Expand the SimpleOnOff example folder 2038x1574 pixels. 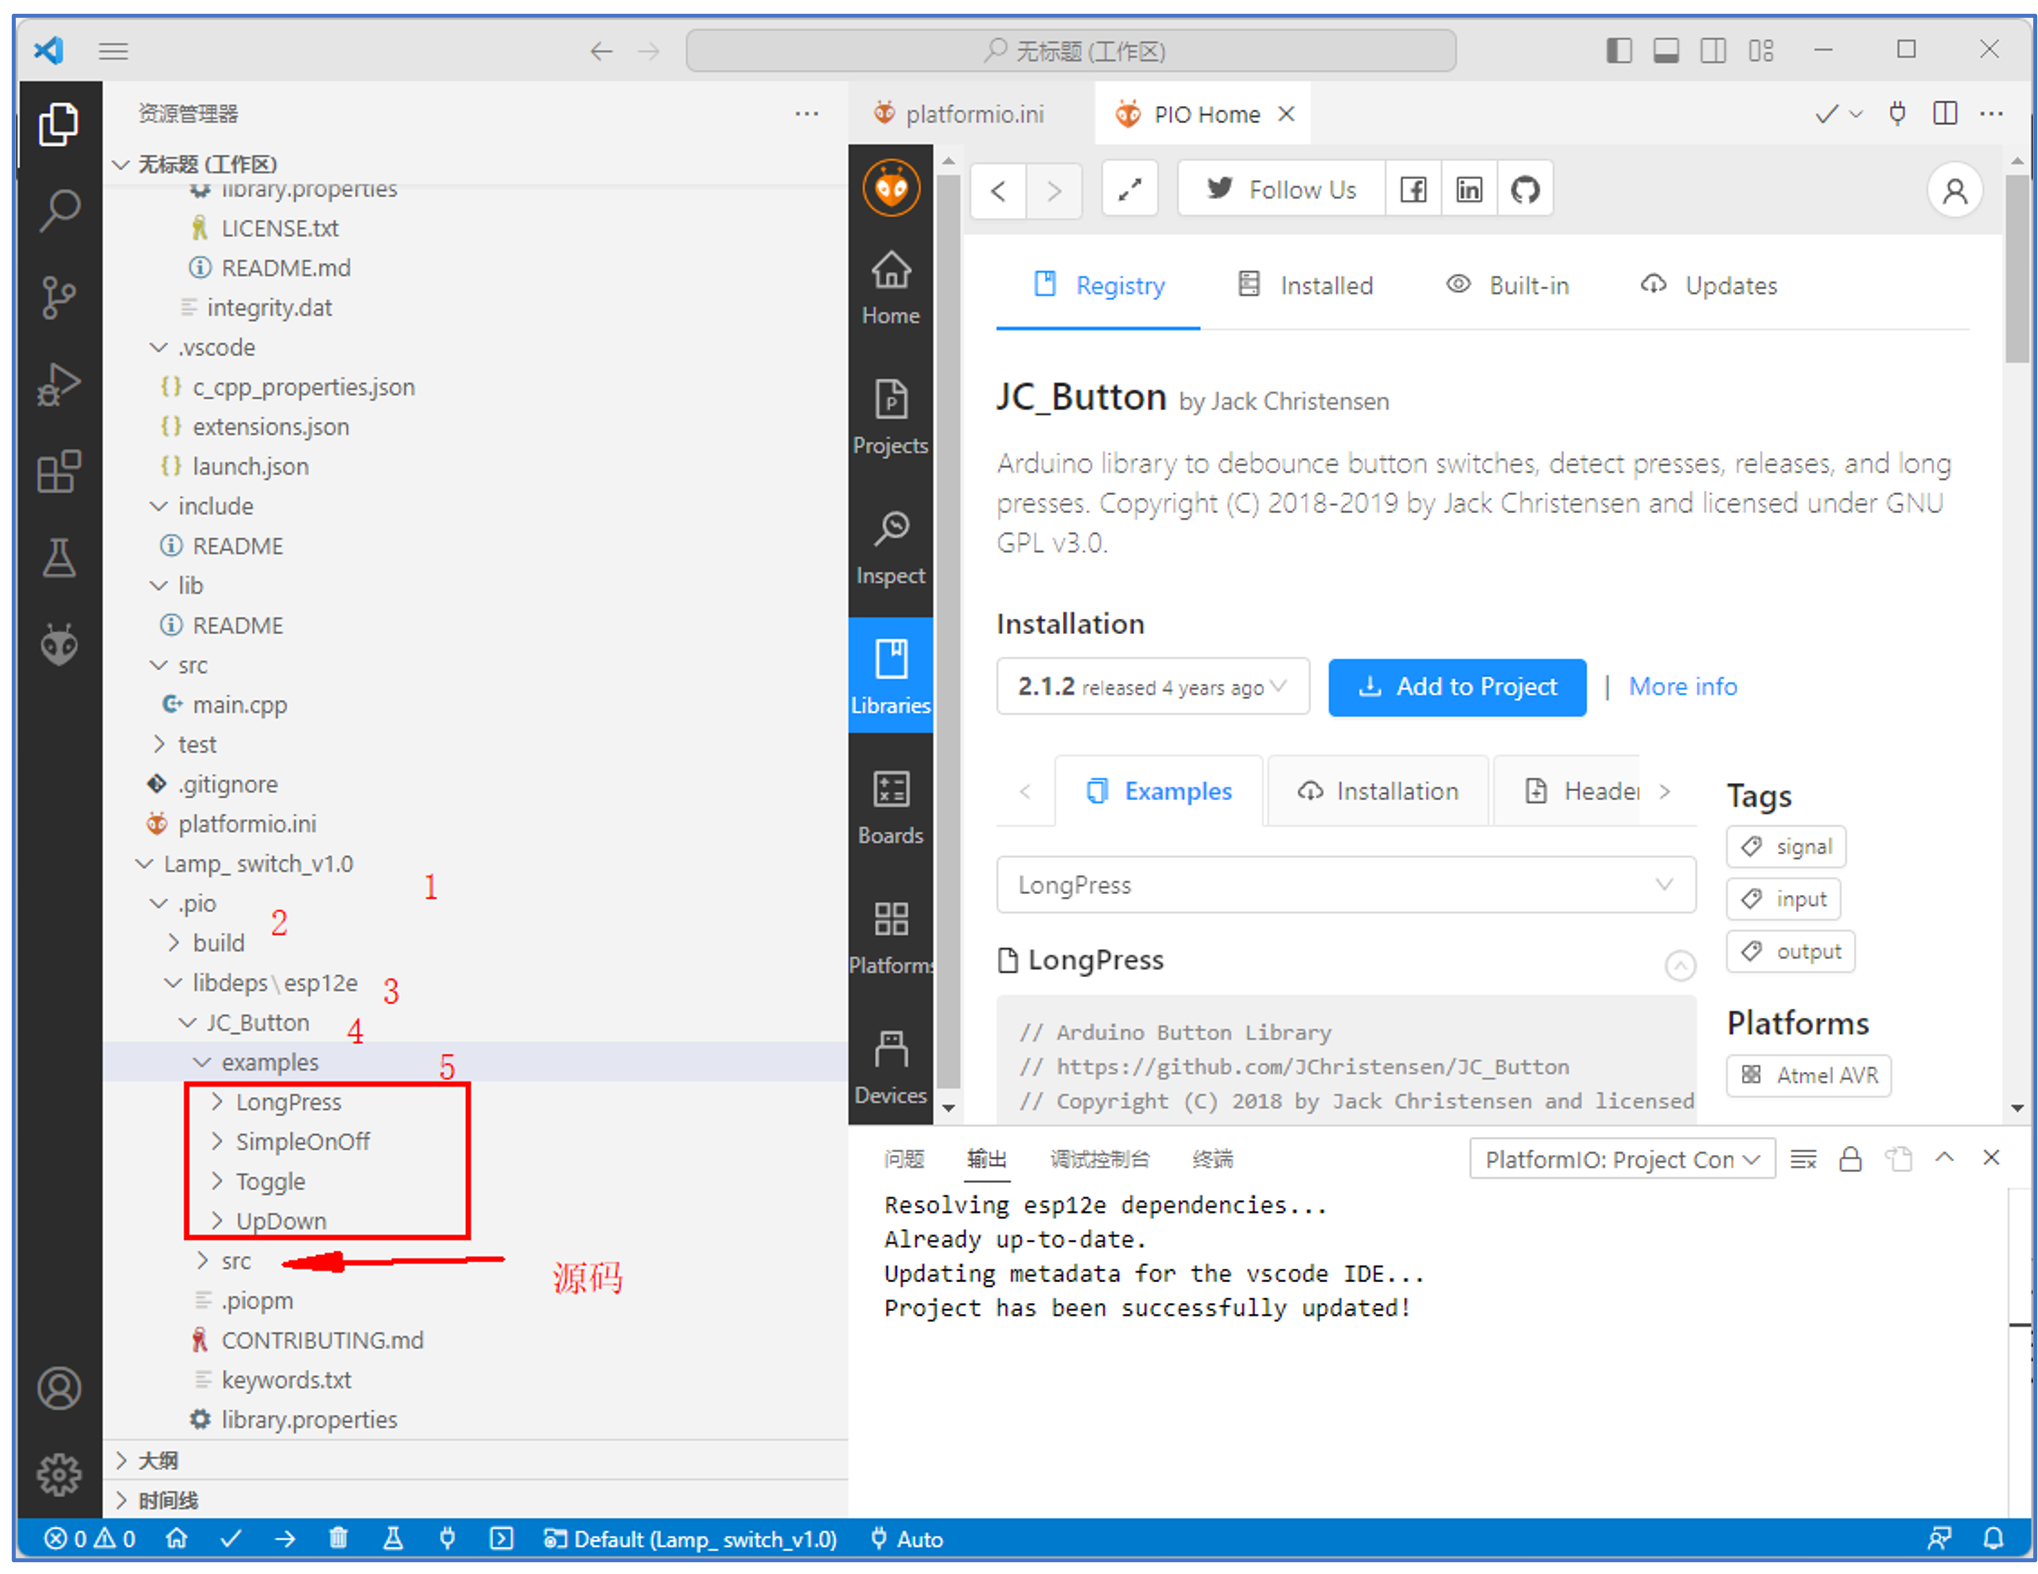301,1141
